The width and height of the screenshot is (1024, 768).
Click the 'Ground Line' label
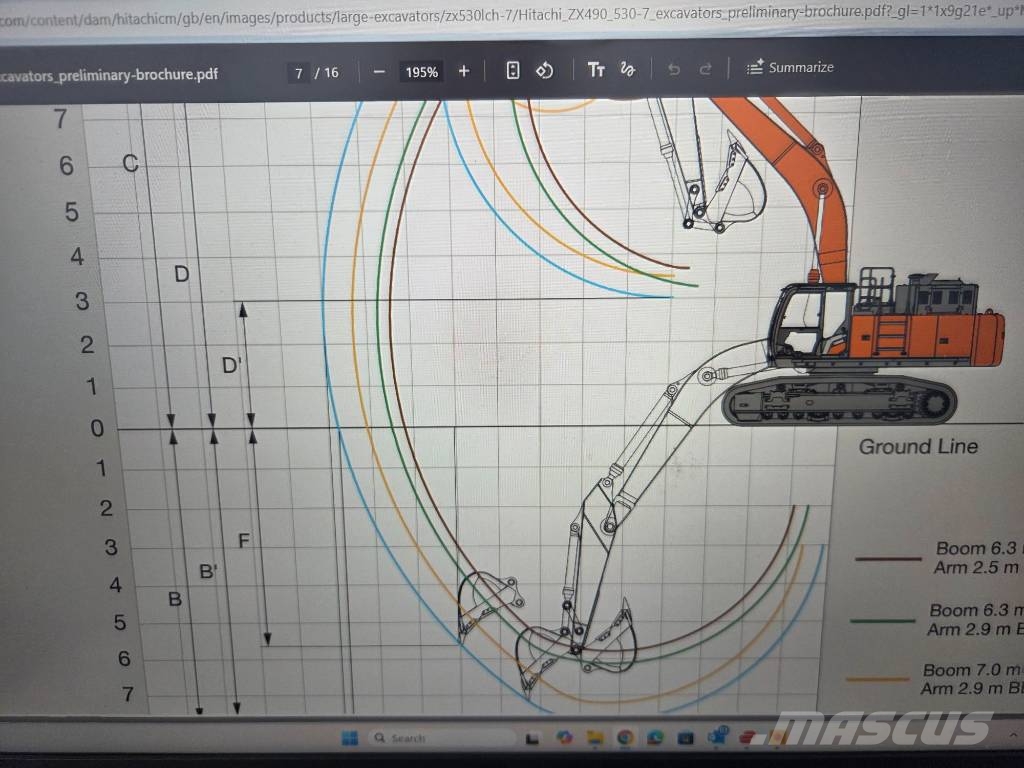point(918,447)
